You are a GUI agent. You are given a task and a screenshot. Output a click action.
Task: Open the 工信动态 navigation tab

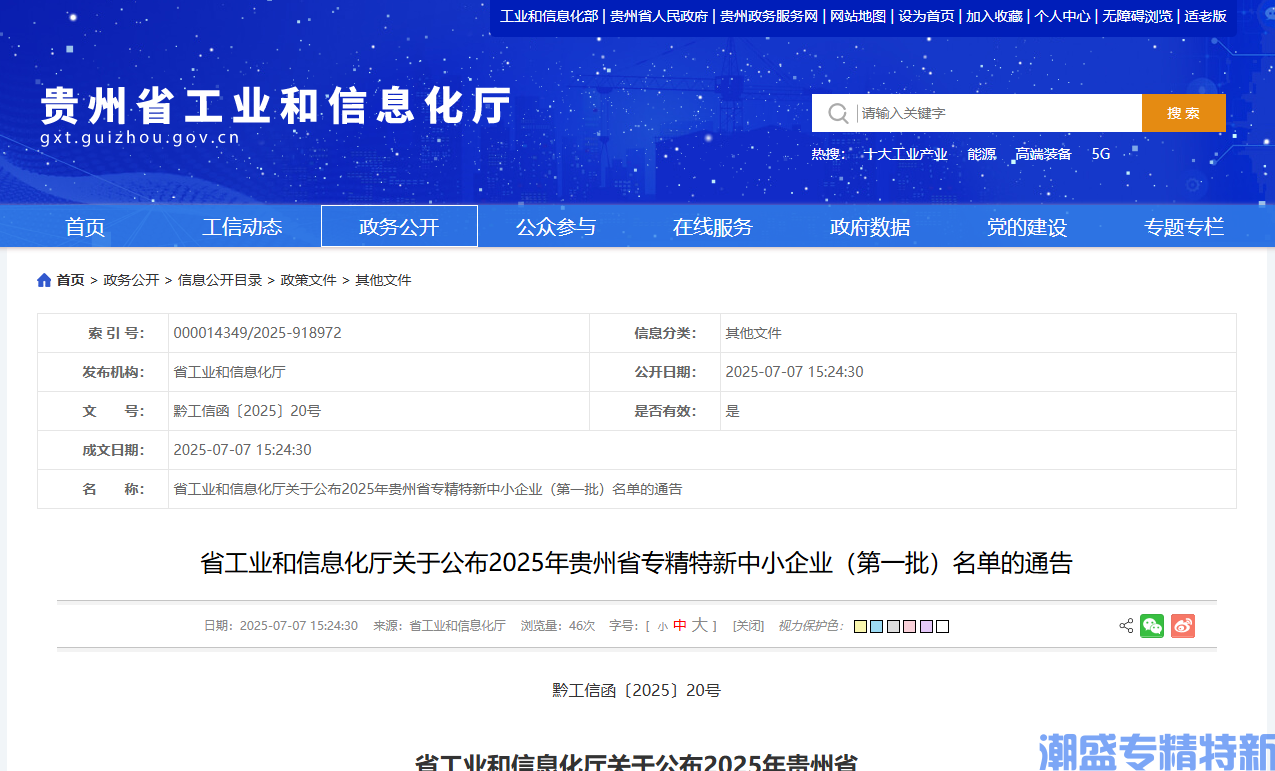[242, 227]
